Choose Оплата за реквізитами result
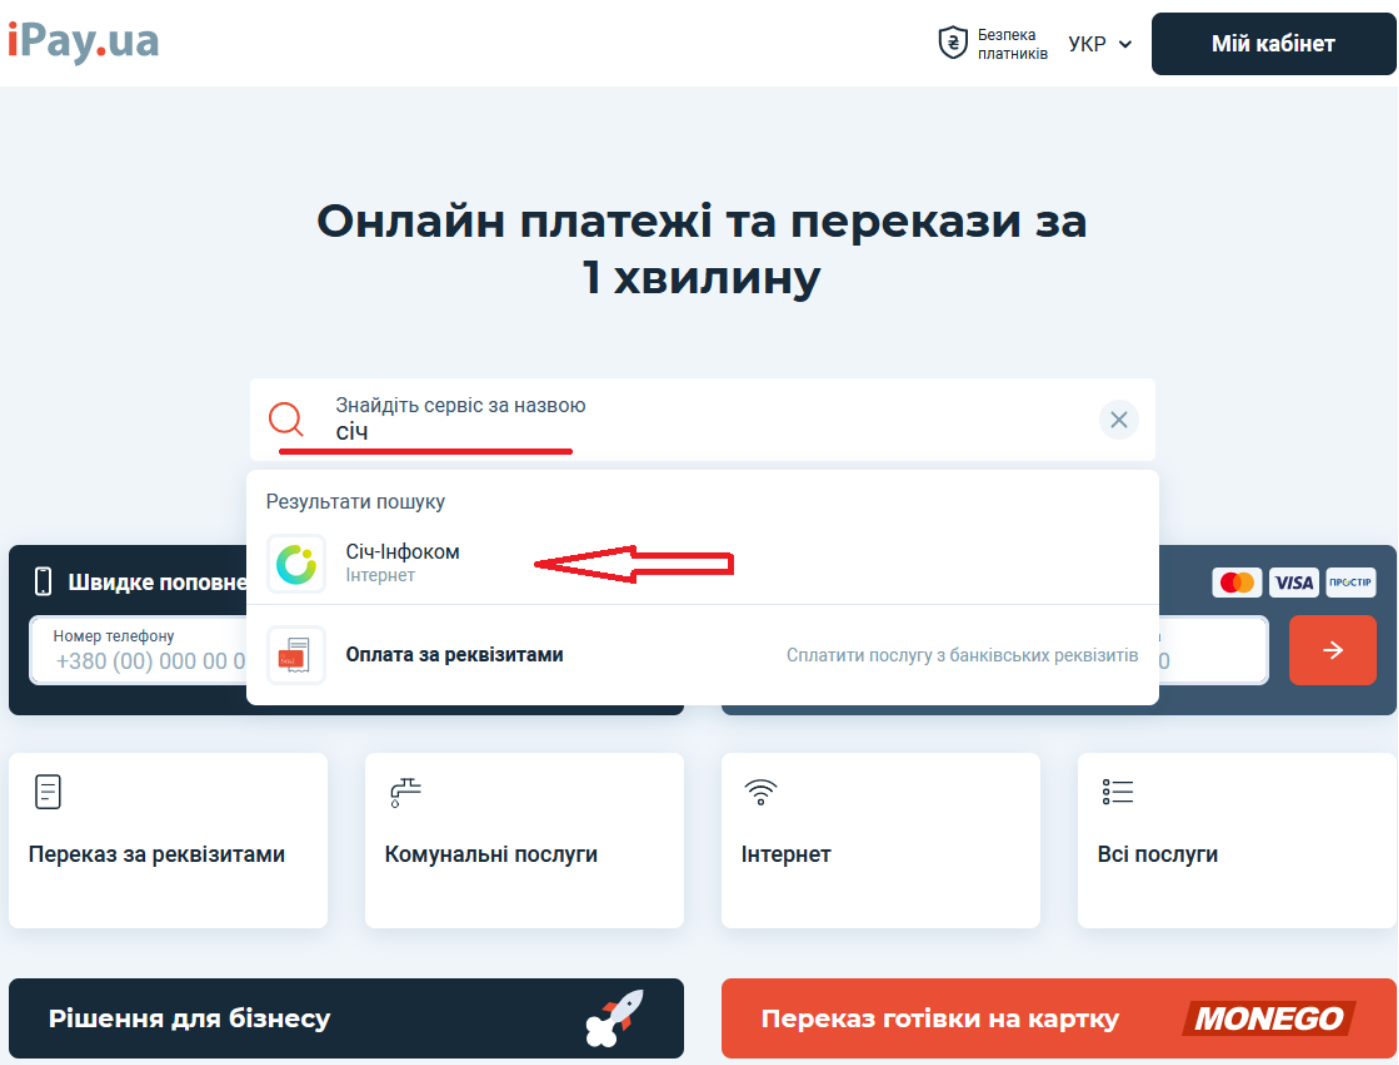1399x1065 pixels. click(x=702, y=655)
